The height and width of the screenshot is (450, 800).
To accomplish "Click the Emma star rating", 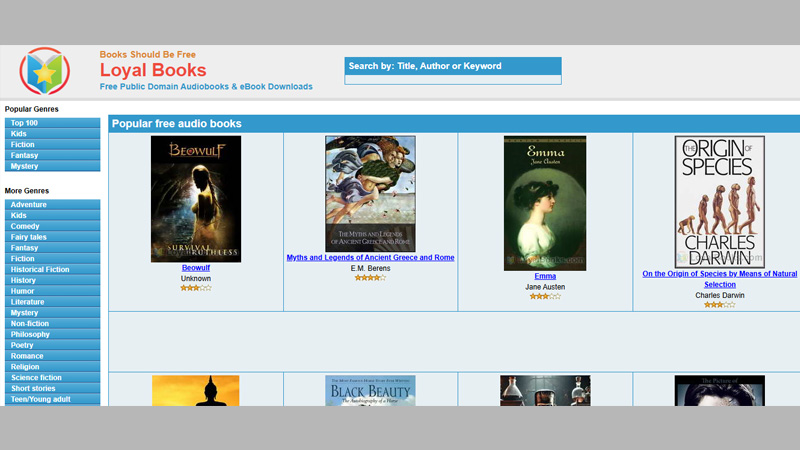I will click(545, 296).
